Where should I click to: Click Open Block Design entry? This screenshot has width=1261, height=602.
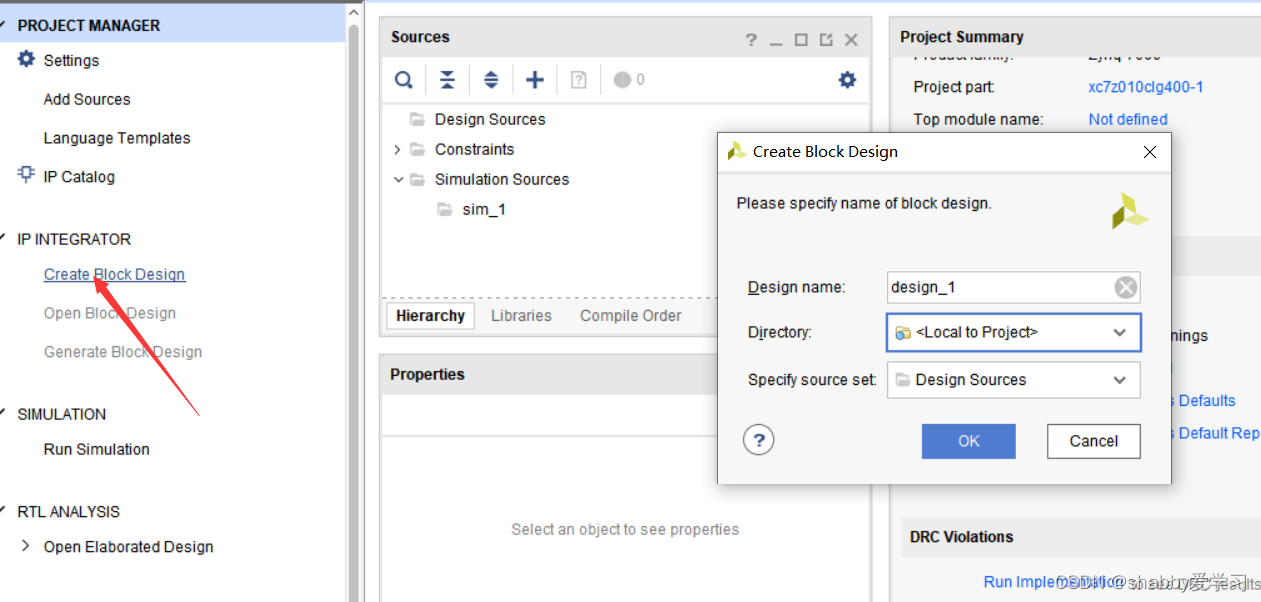point(110,313)
